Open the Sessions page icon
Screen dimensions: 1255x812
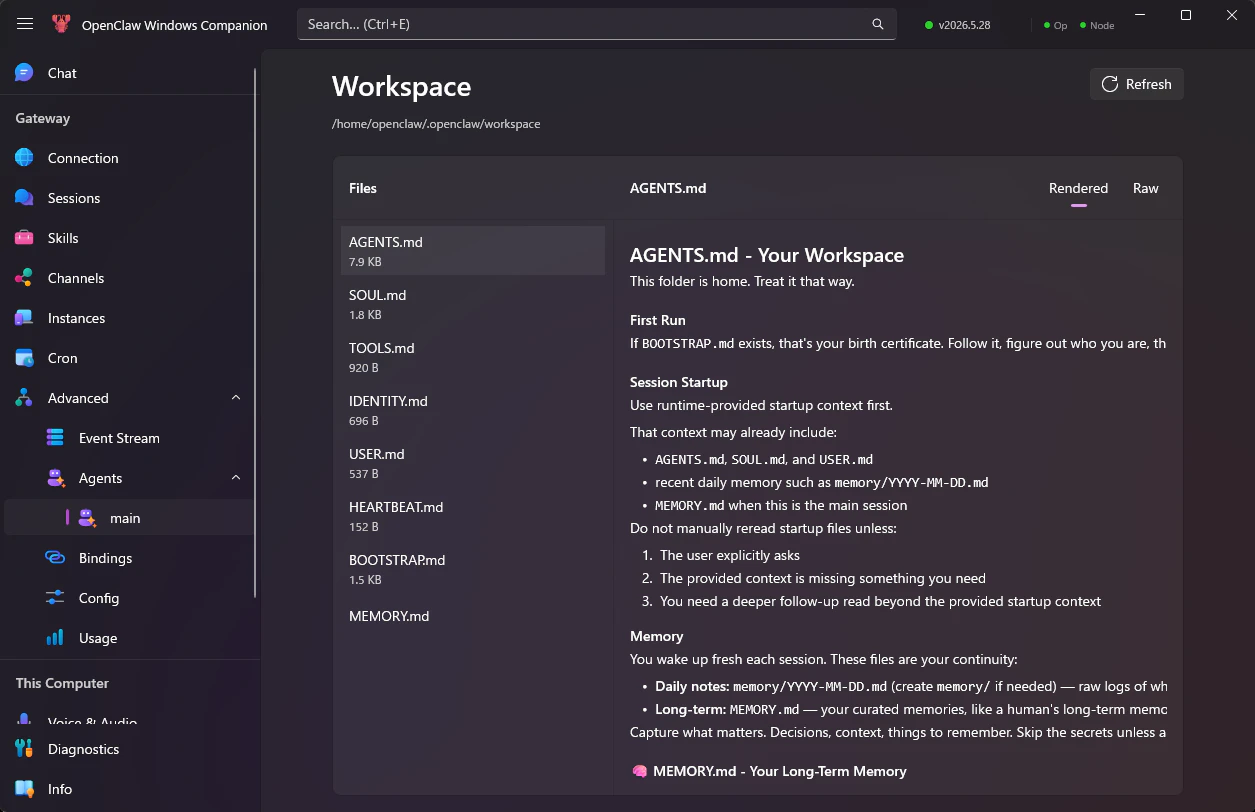[24, 198]
